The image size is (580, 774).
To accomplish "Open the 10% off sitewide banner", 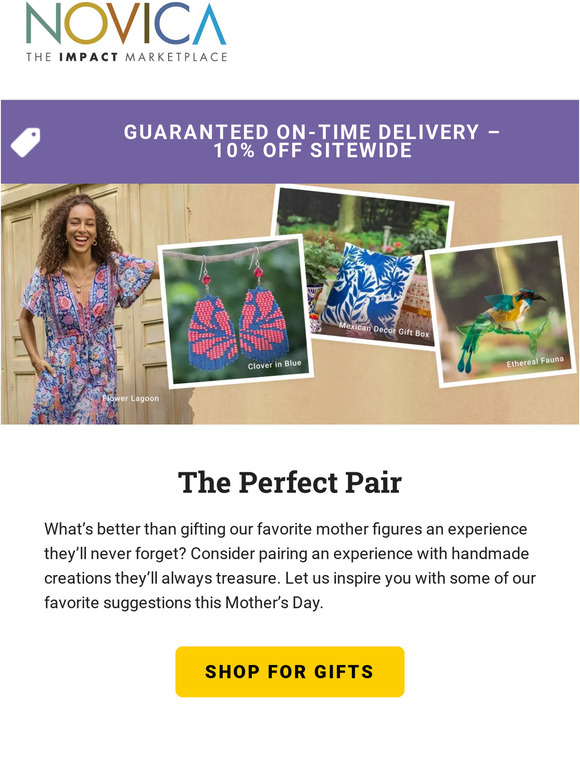I will [x=290, y=142].
